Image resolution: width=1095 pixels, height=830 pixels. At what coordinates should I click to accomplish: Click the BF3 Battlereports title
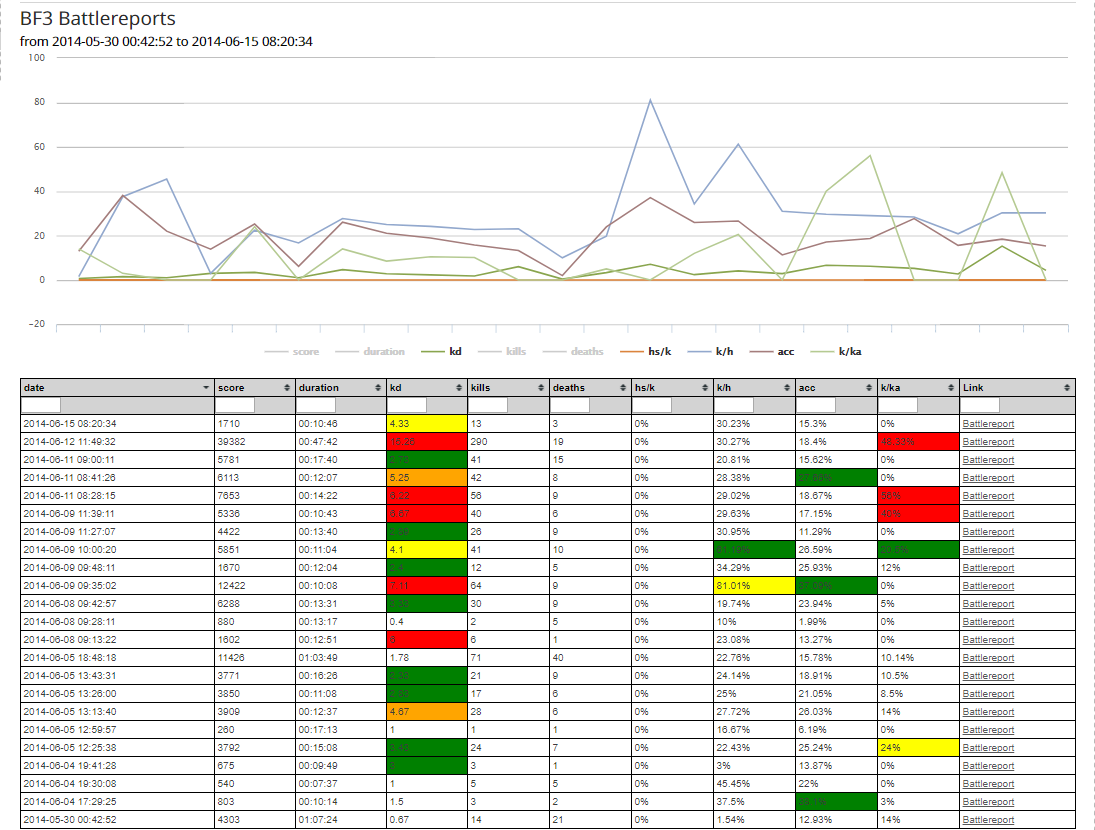click(98, 19)
